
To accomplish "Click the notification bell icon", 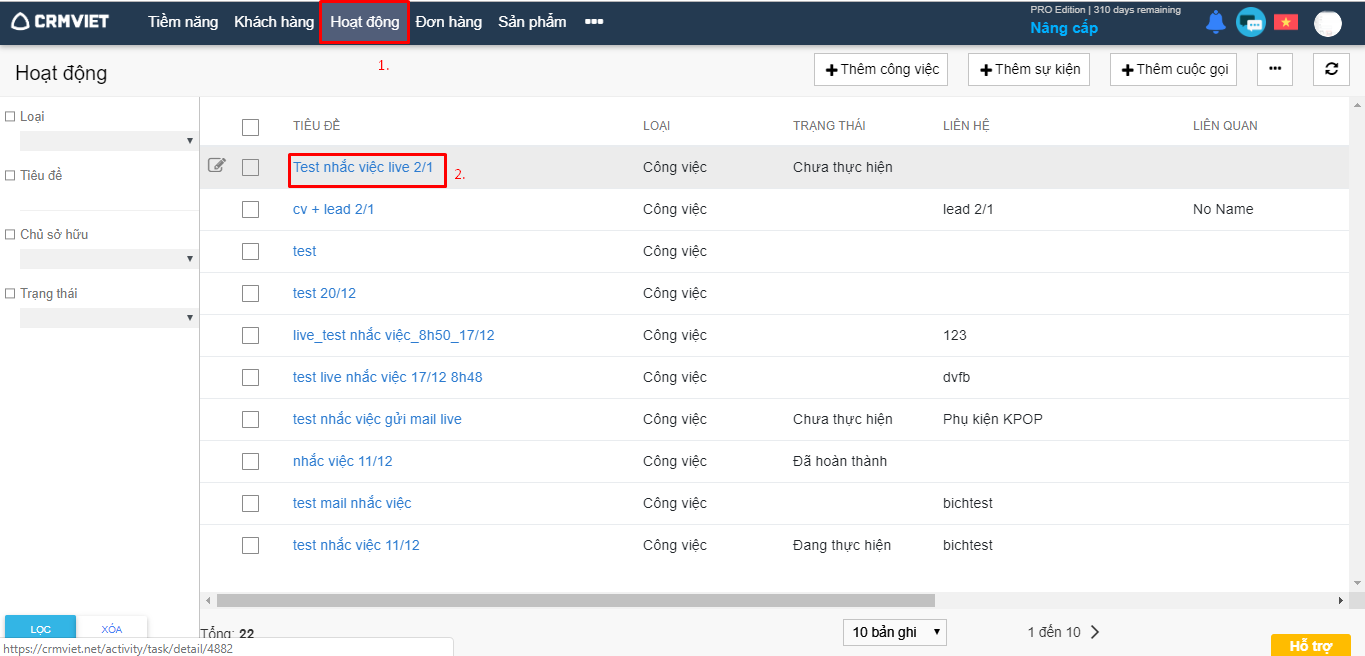I will 1215,22.
